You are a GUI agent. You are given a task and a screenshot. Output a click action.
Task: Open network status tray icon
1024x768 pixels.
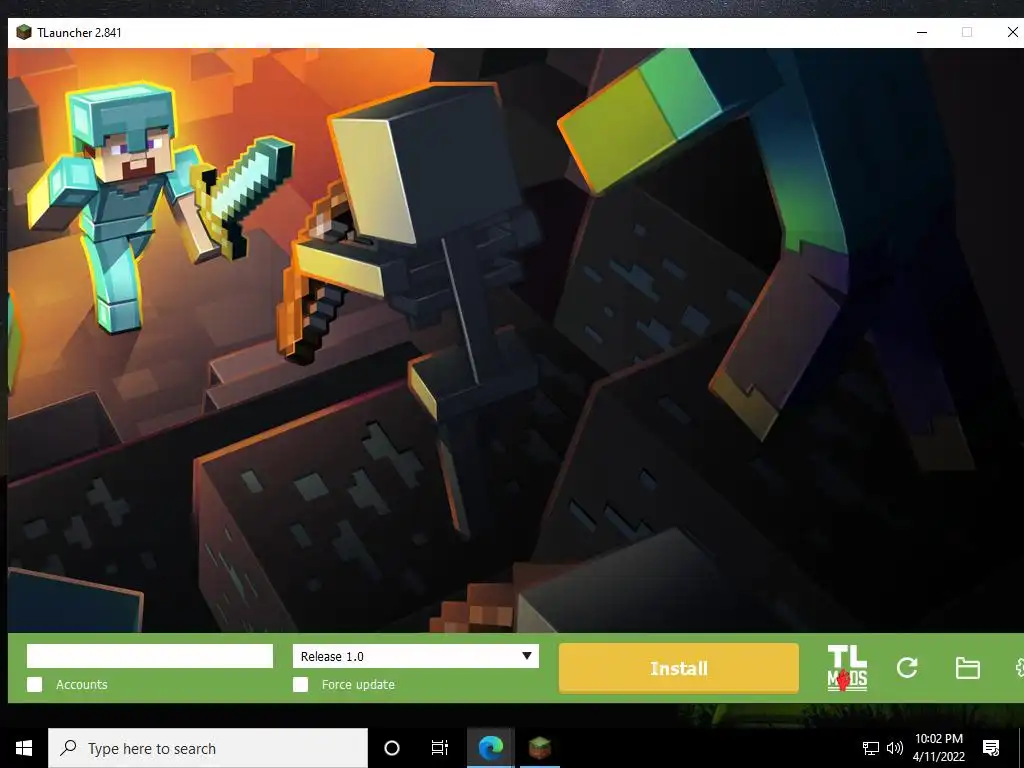coord(871,748)
